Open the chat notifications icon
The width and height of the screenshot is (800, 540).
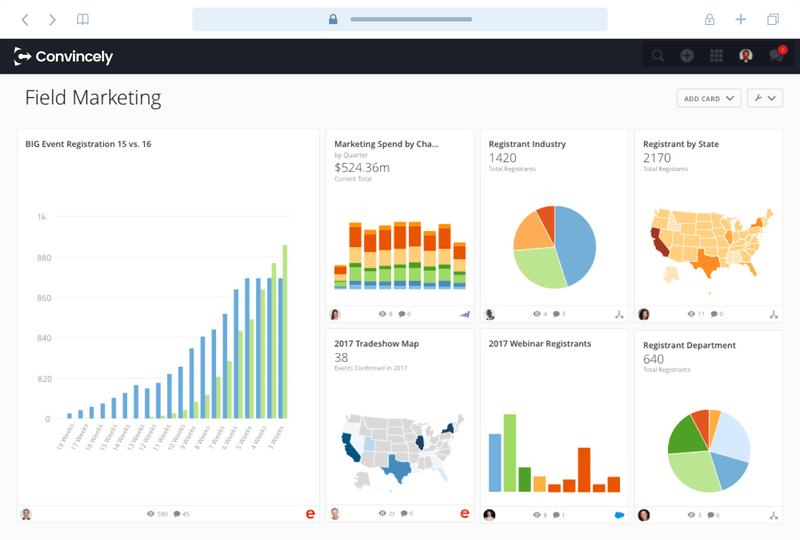(776, 56)
